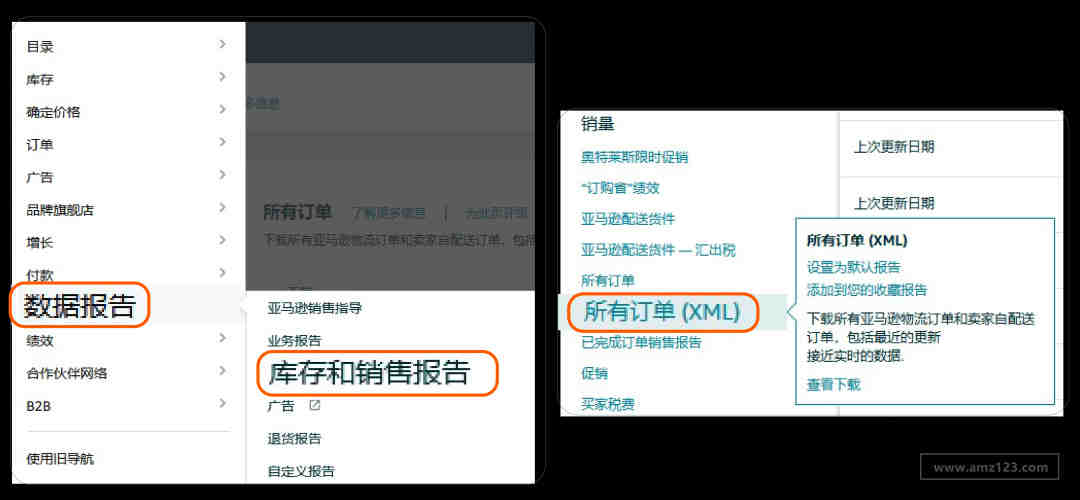Expand the 库存 menu chevron
Image resolution: width=1080 pixels, height=500 pixels.
click(x=222, y=77)
